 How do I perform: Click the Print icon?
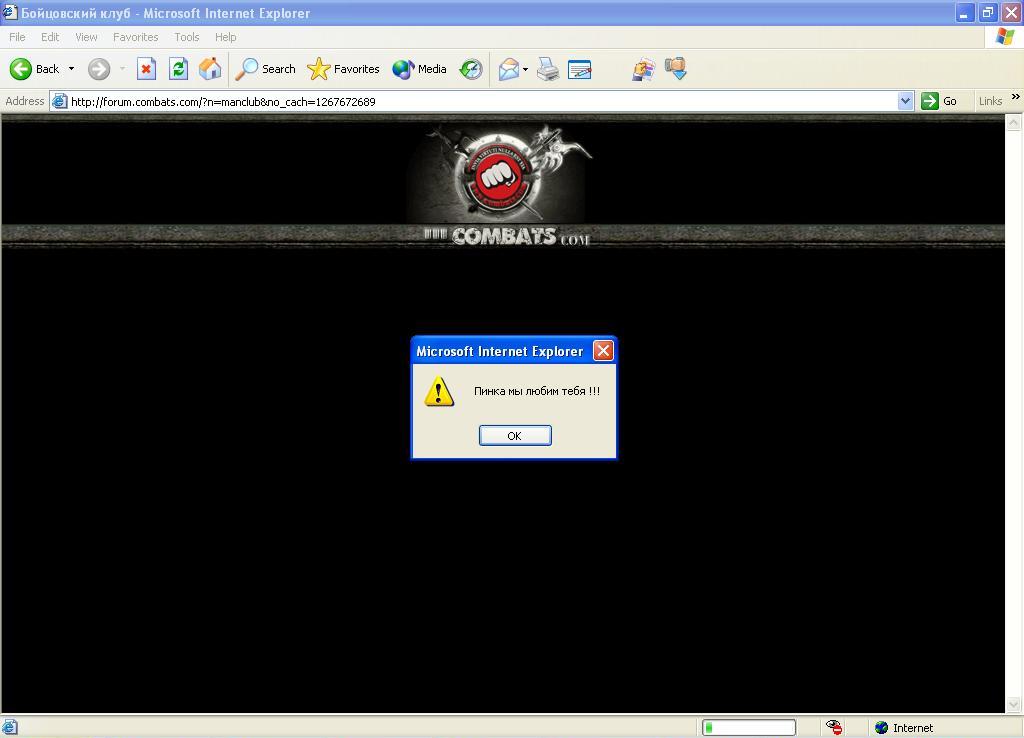(548, 69)
